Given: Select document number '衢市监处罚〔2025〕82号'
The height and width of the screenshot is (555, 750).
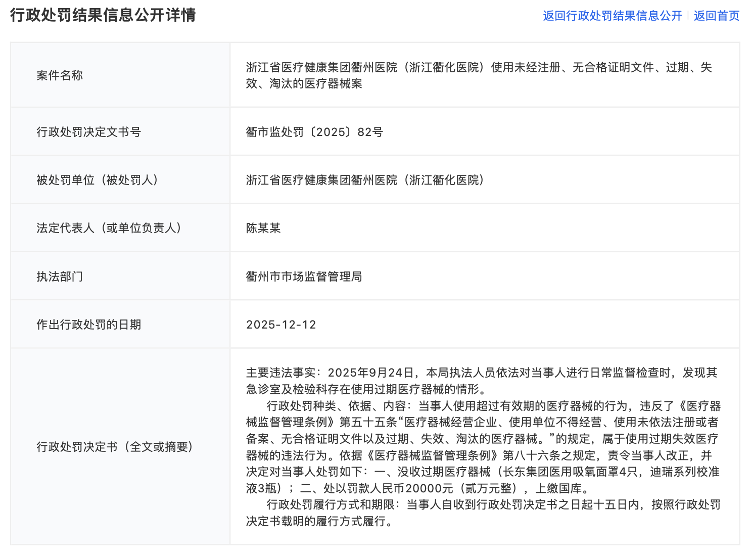Looking at the screenshot, I should point(314,132).
